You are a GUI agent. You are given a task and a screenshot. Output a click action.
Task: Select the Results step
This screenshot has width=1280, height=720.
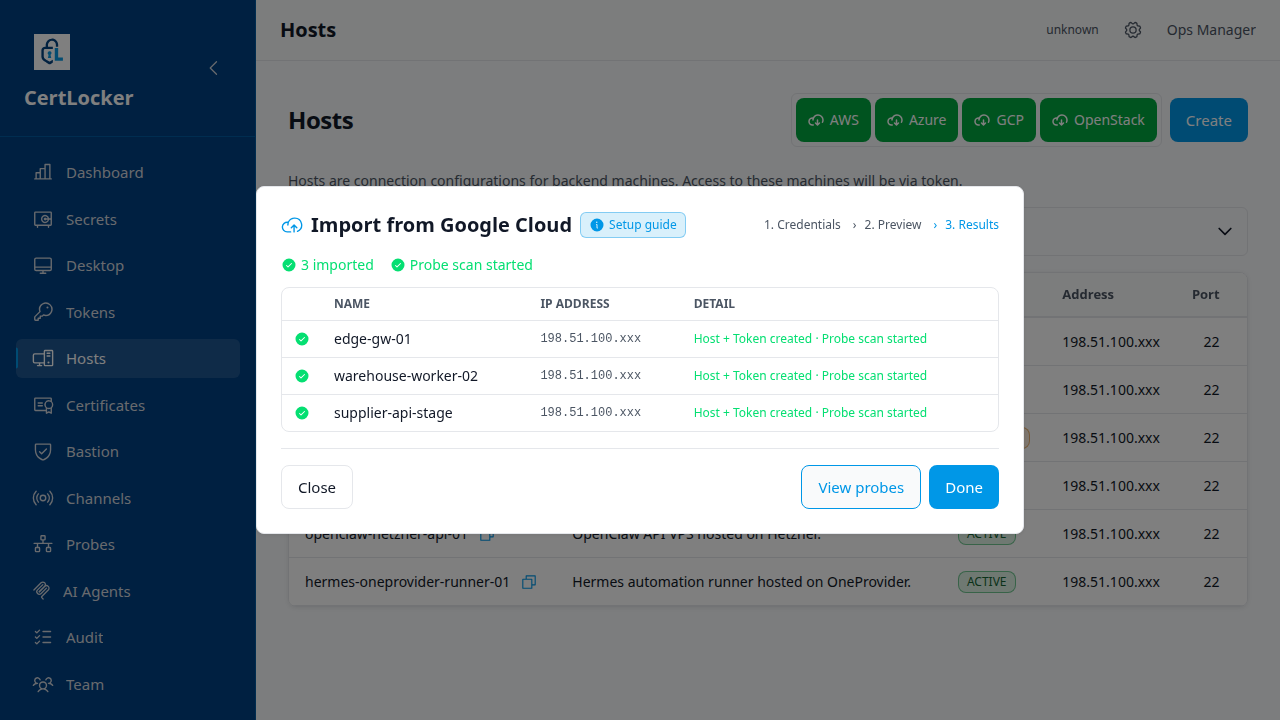972,225
